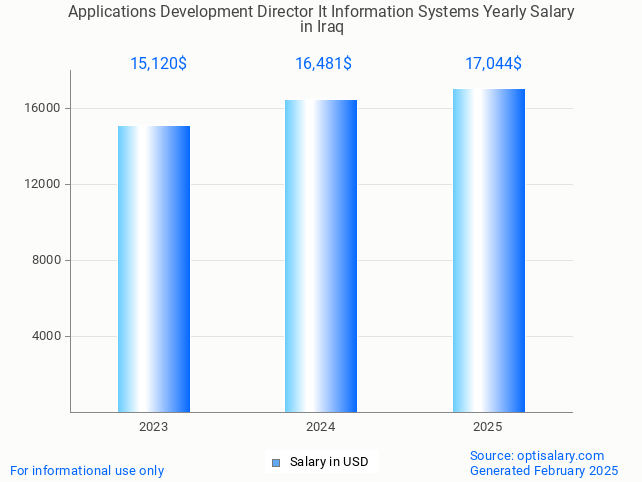
Task: Click the 'Salary in USD' legend label
Action: pos(329,462)
